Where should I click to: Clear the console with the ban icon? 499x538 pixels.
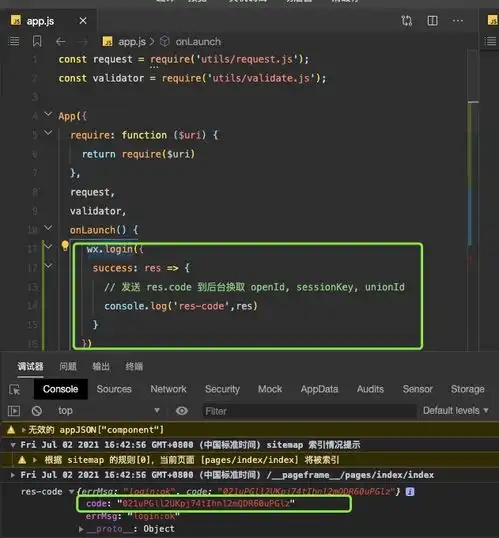(x=37, y=411)
